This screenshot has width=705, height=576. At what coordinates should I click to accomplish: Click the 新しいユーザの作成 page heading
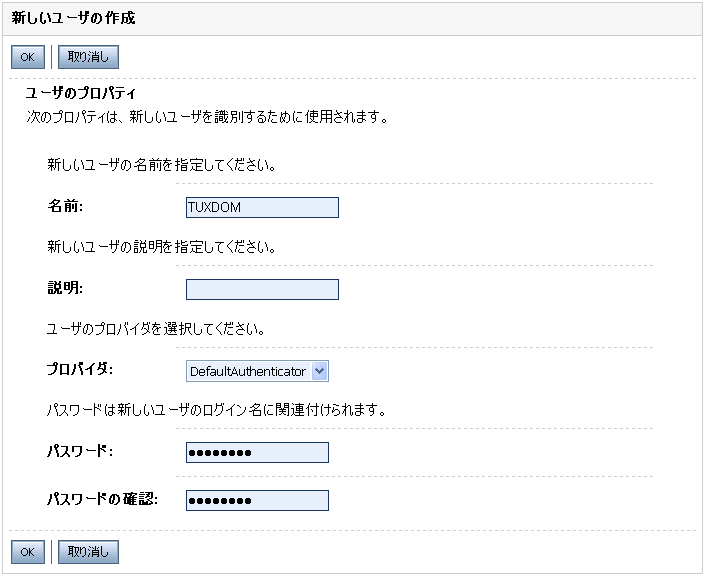click(x=73, y=18)
